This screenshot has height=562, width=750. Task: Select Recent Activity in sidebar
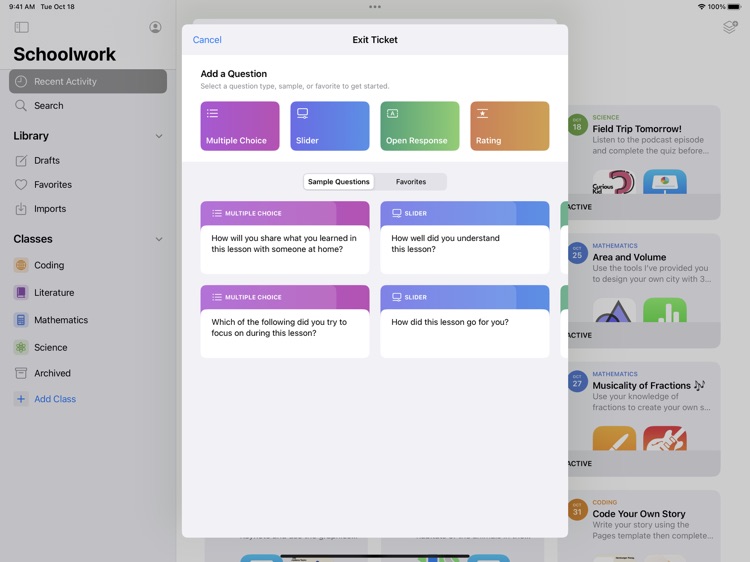88,81
